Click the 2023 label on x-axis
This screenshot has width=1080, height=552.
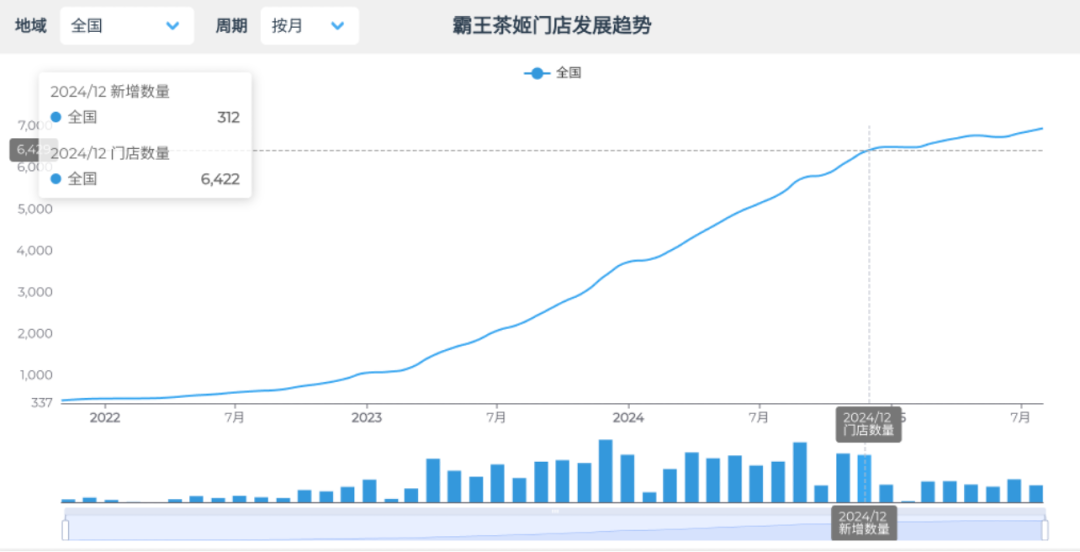[366, 418]
